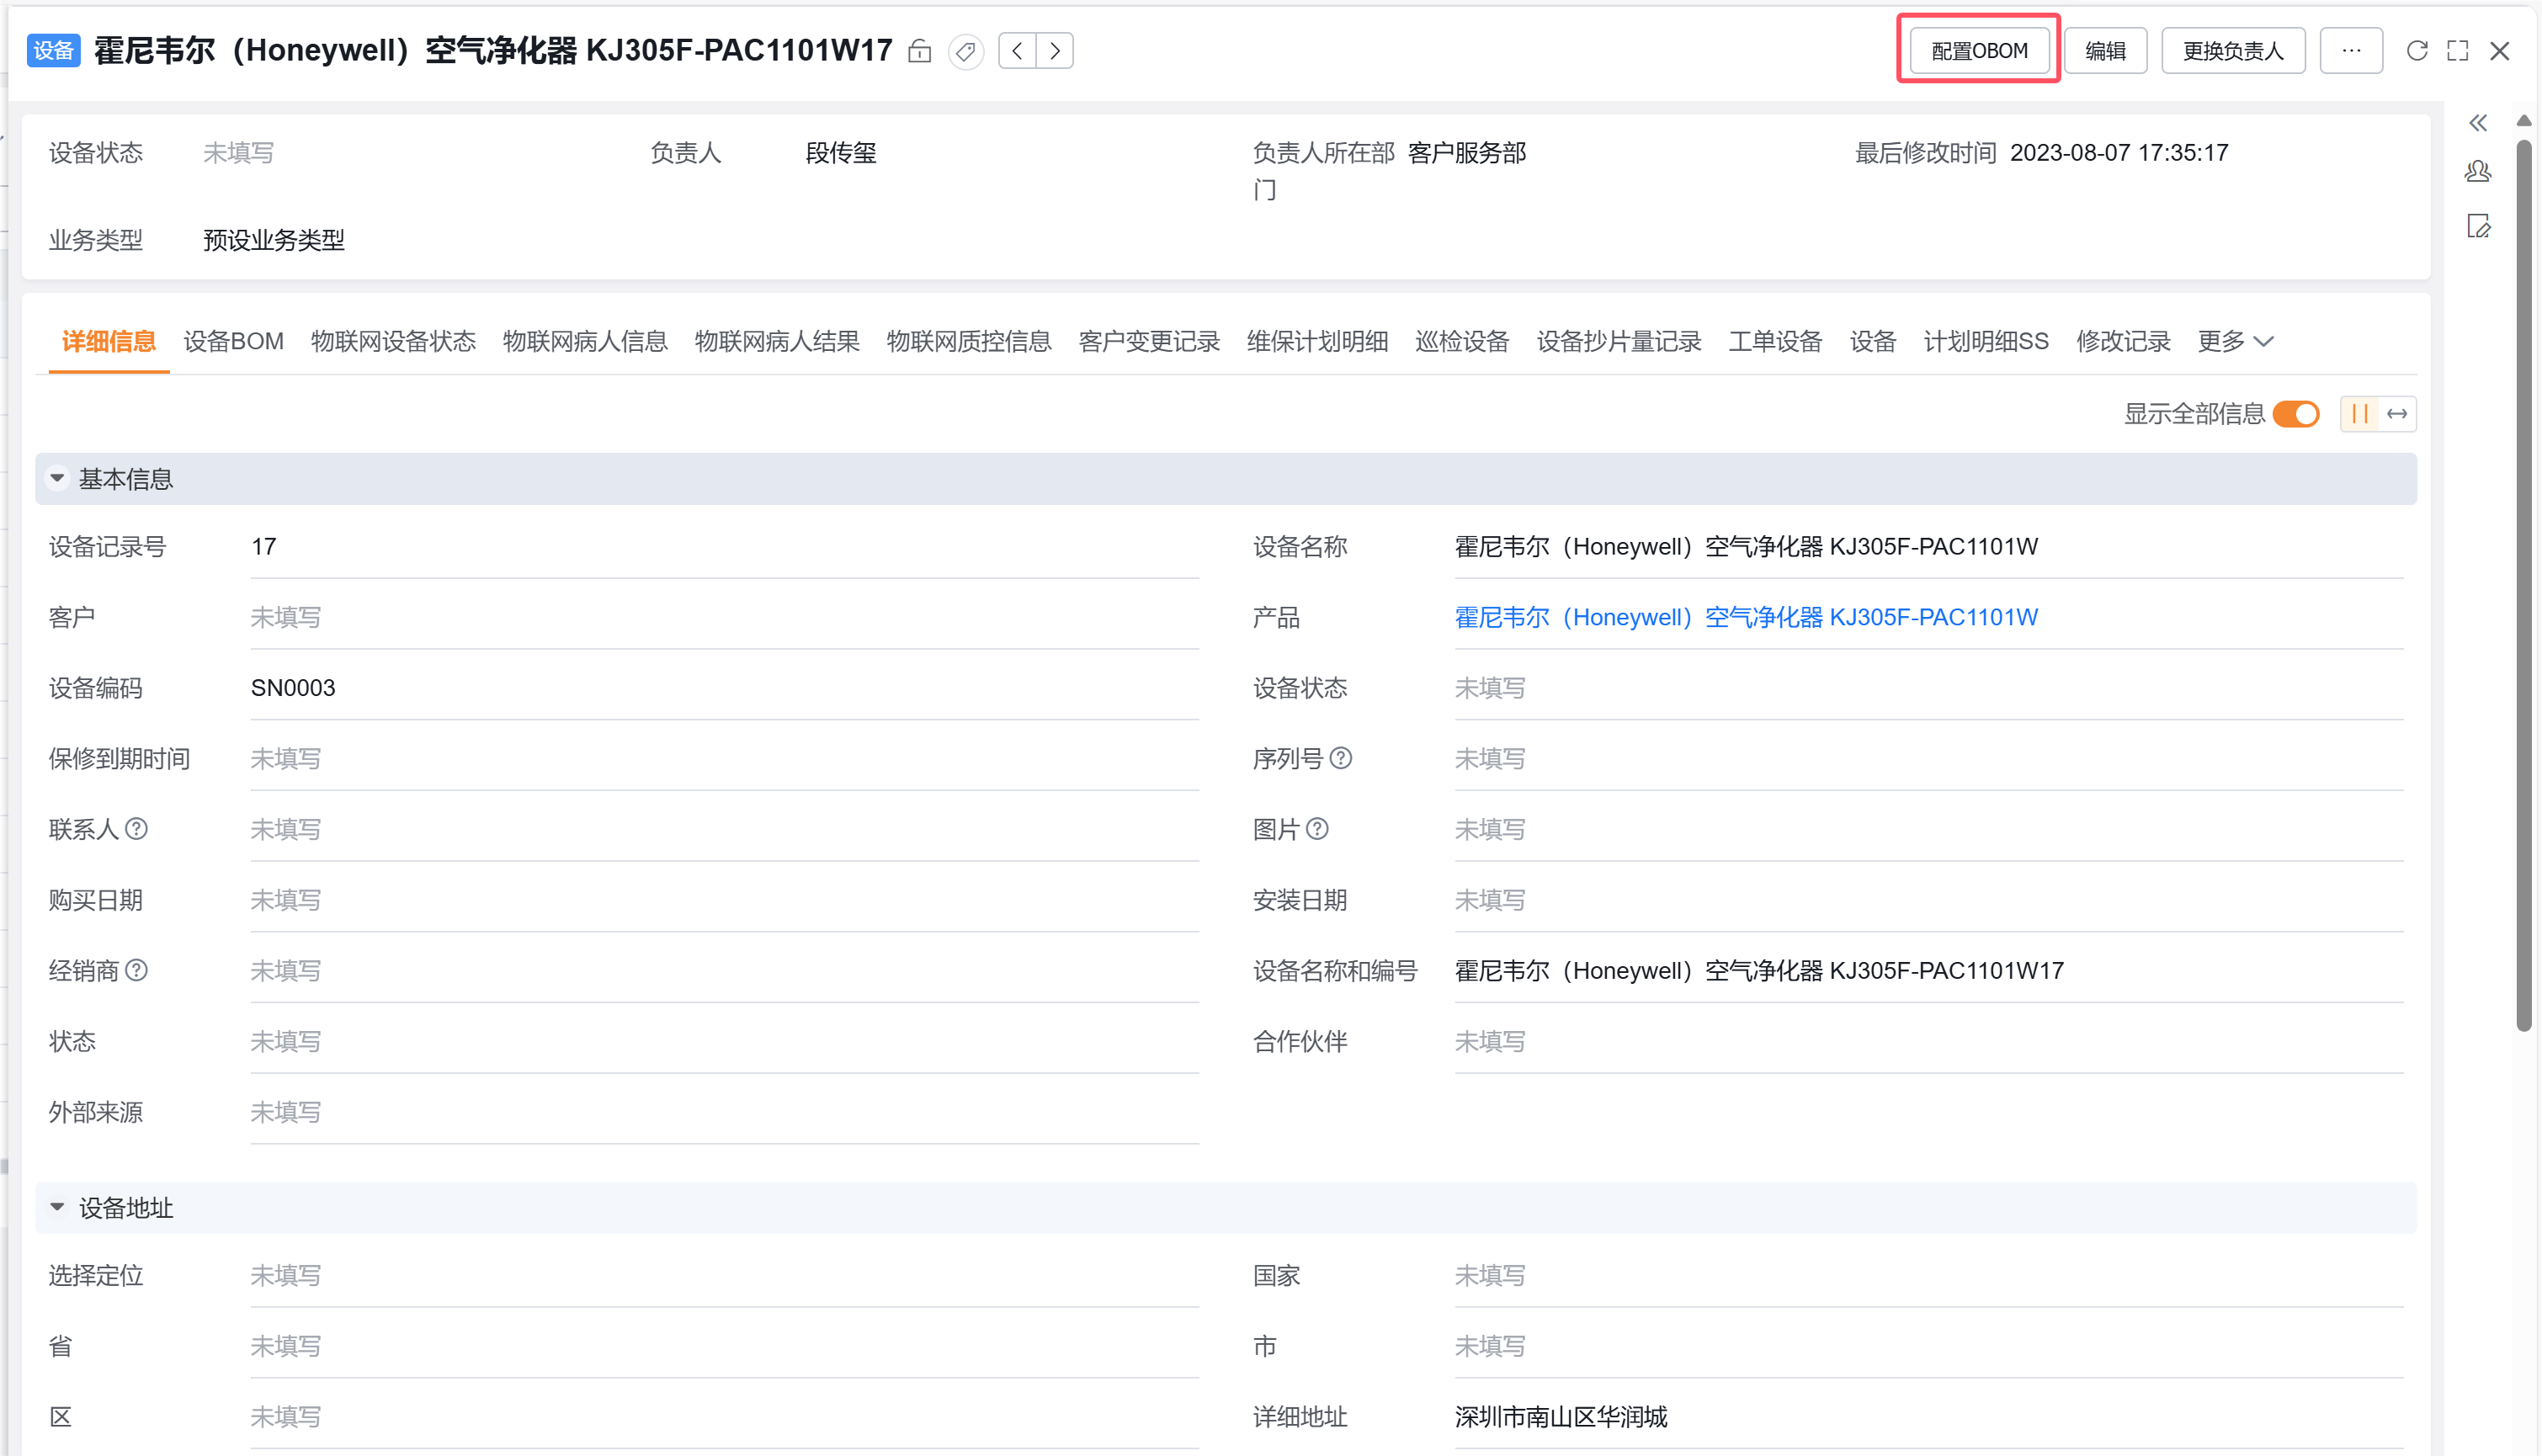Collapse the 基本信息 section
Screen dimensions: 2542x1456
tap(58, 479)
